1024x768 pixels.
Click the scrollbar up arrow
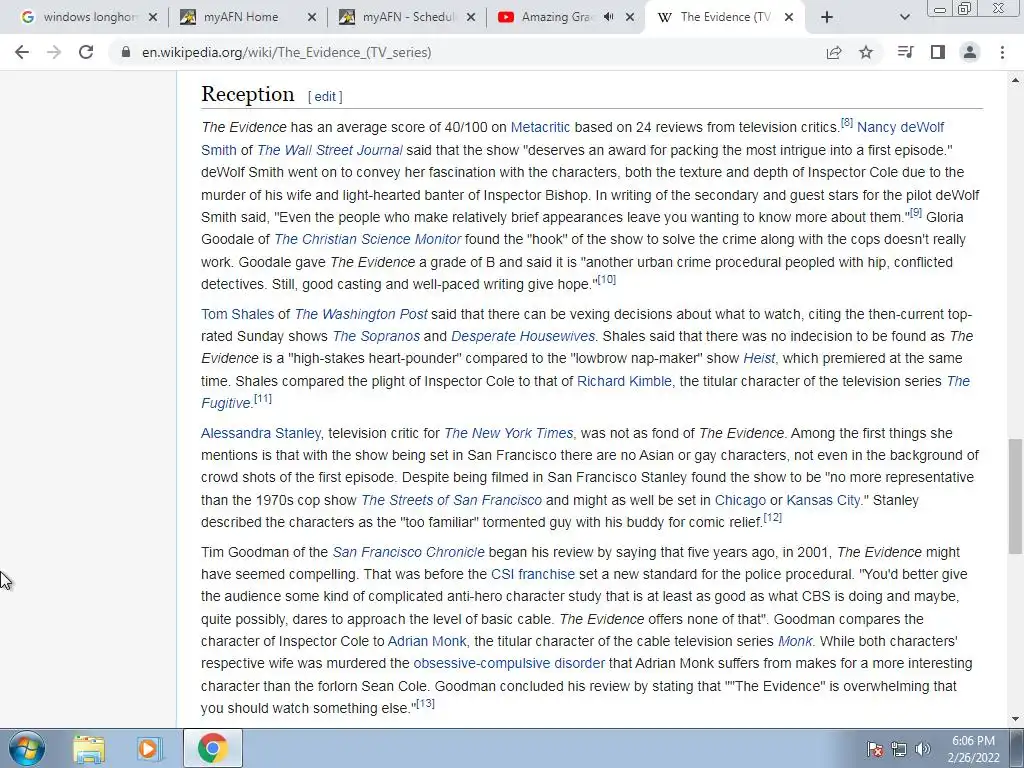1015,80
